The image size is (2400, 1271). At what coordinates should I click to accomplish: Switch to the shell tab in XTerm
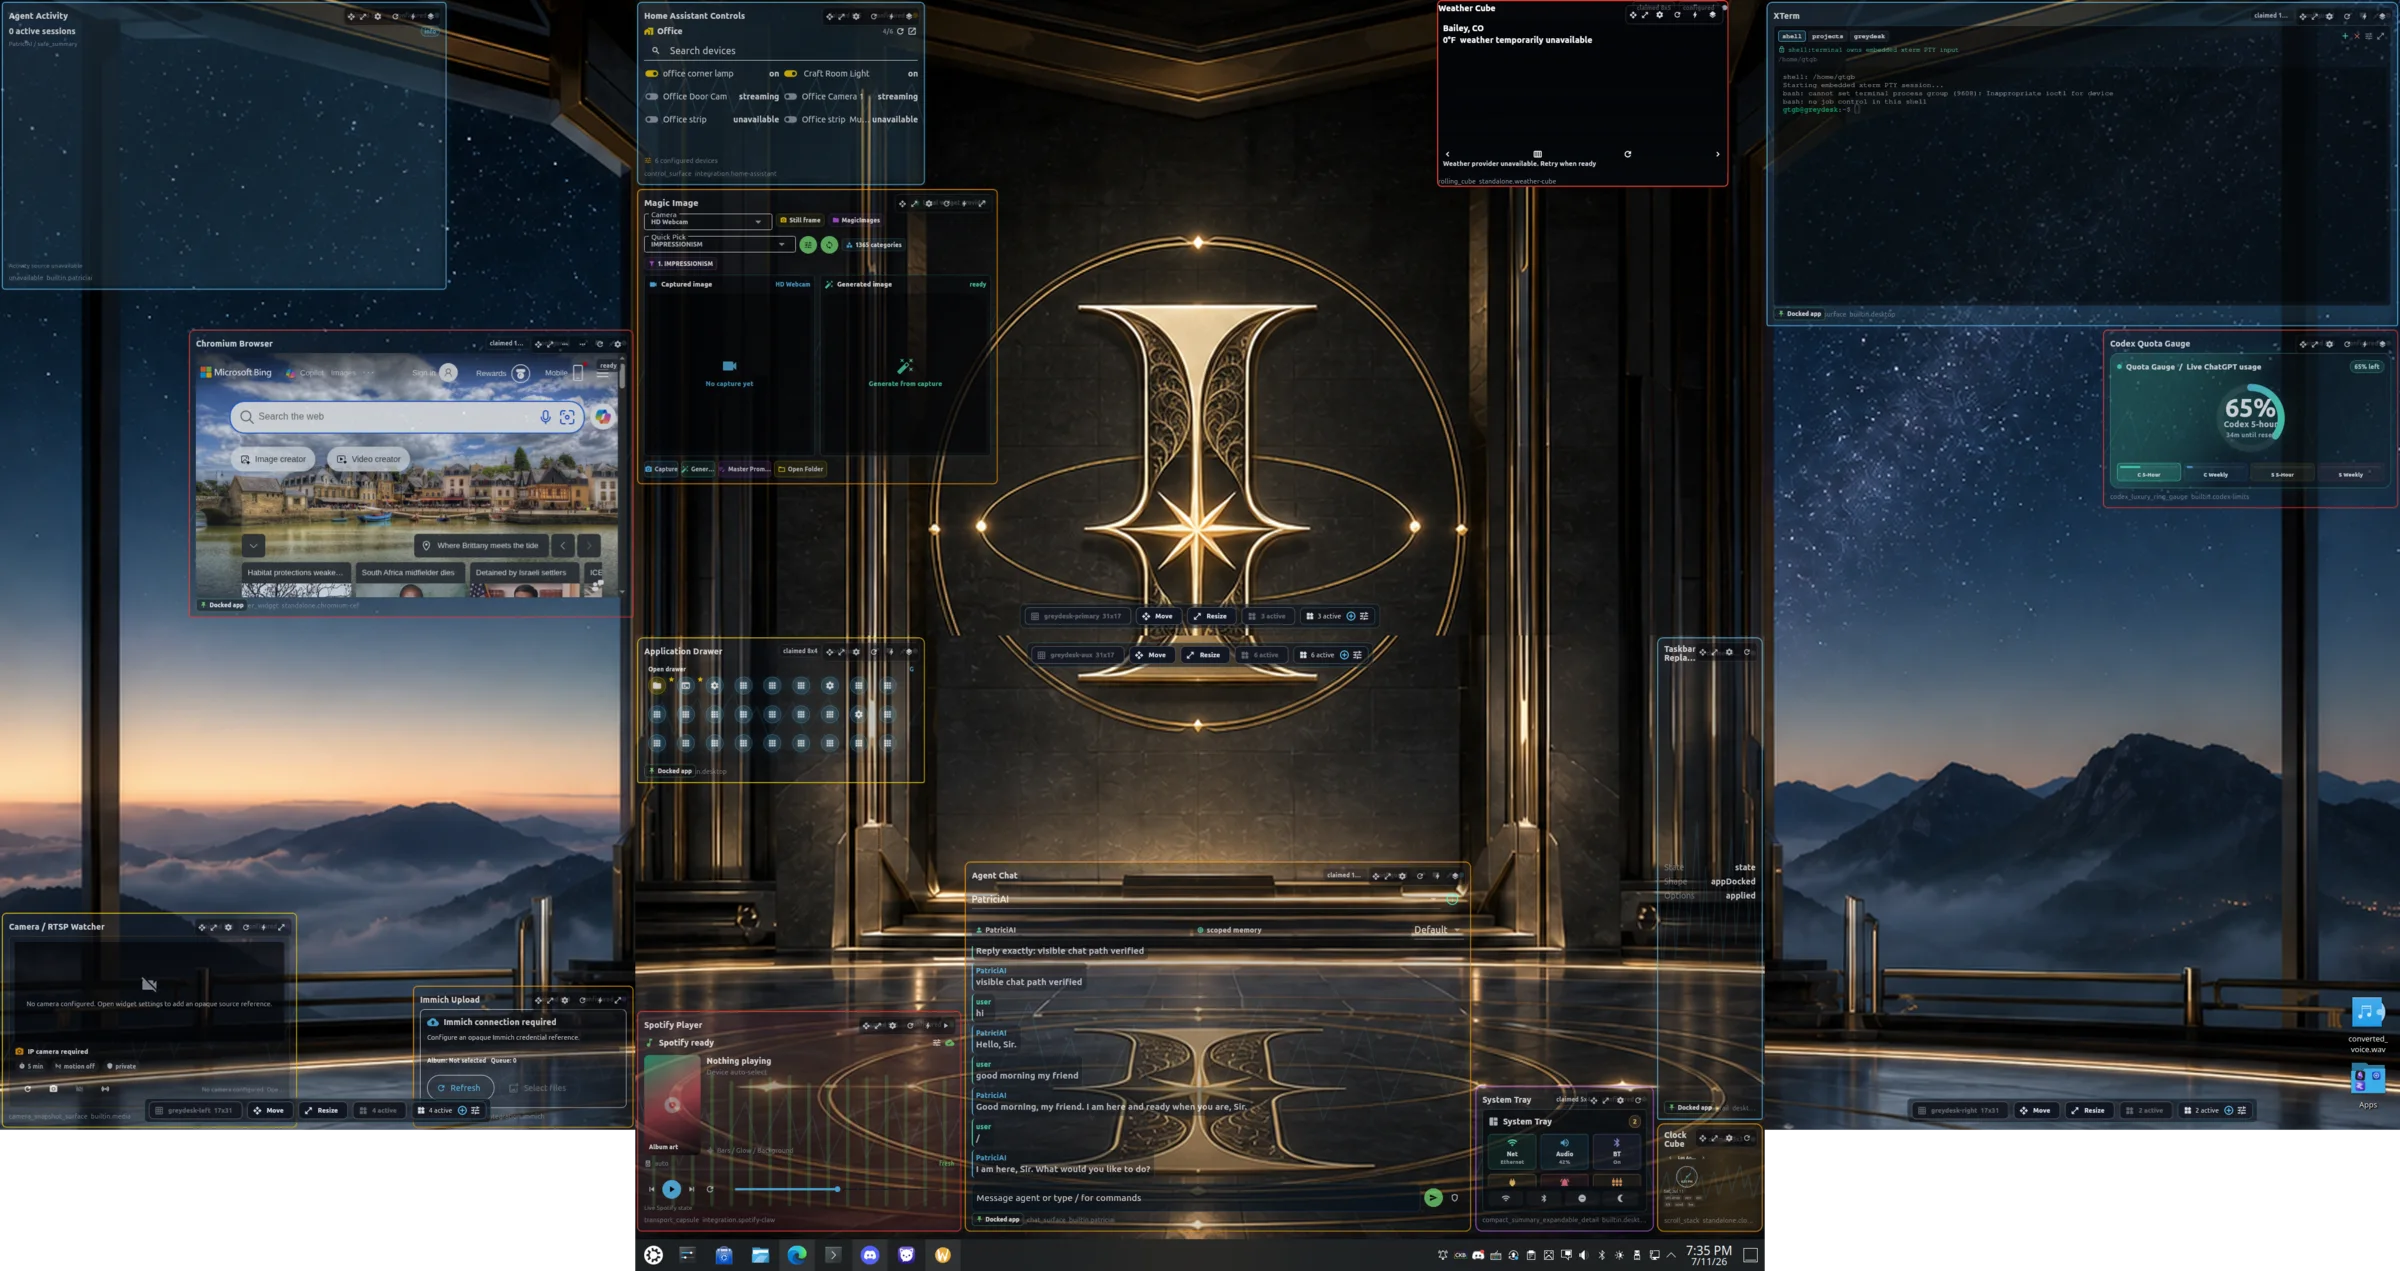(x=1791, y=36)
